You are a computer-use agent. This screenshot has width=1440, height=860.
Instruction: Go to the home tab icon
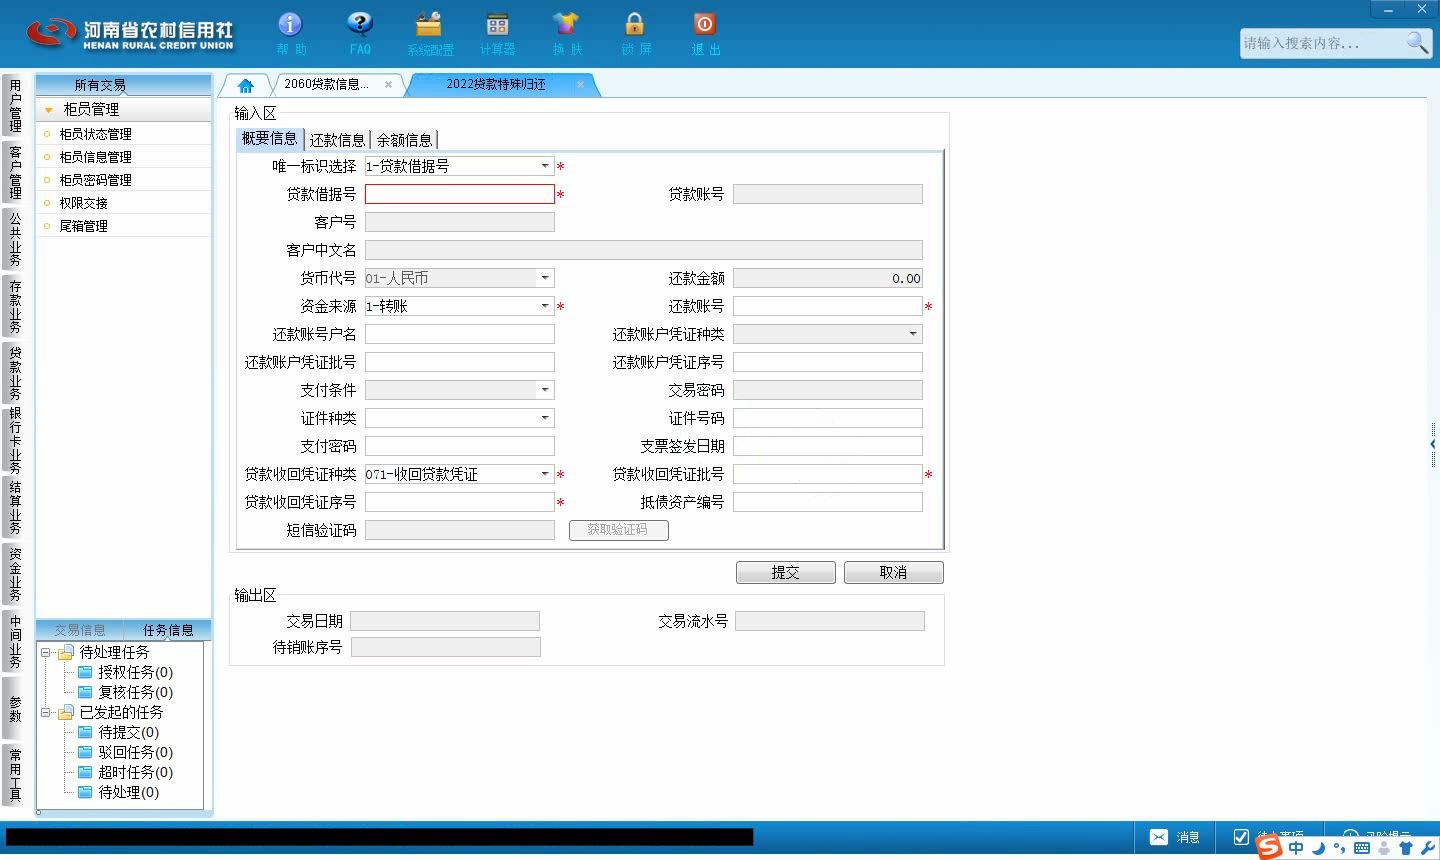[x=245, y=86]
